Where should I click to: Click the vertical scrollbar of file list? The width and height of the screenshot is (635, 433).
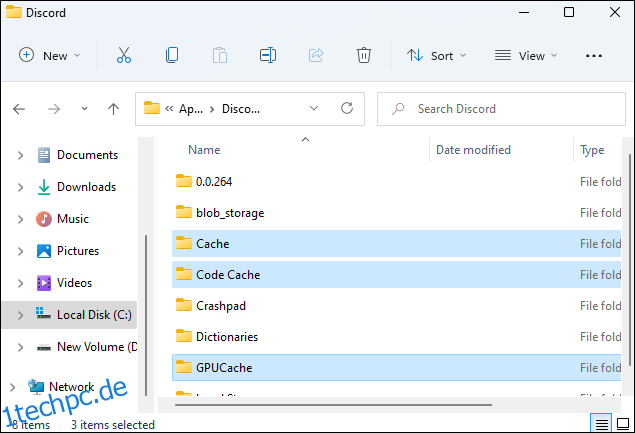(x=629, y=259)
